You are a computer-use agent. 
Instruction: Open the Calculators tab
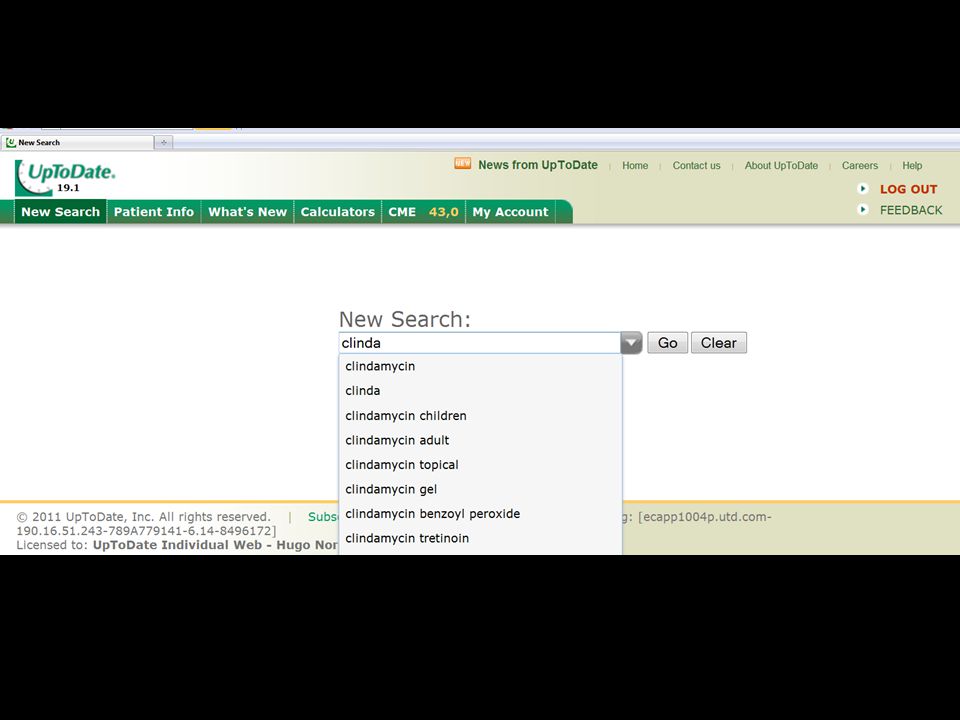coord(337,212)
